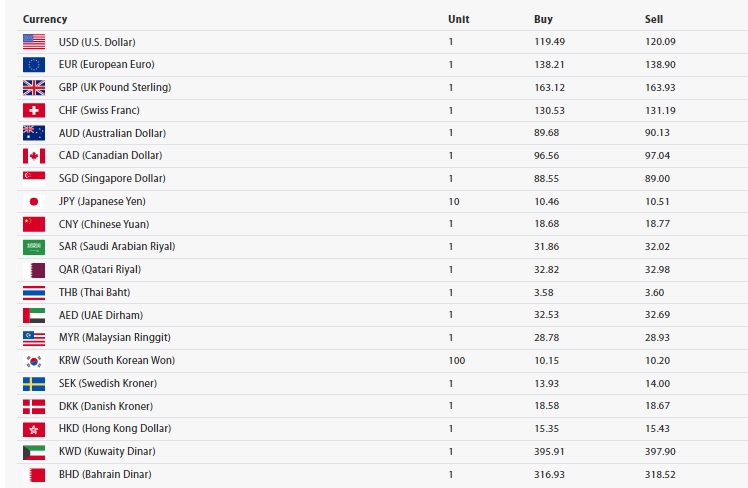
Task: Click the South Korean flag icon
Action: click(34, 361)
